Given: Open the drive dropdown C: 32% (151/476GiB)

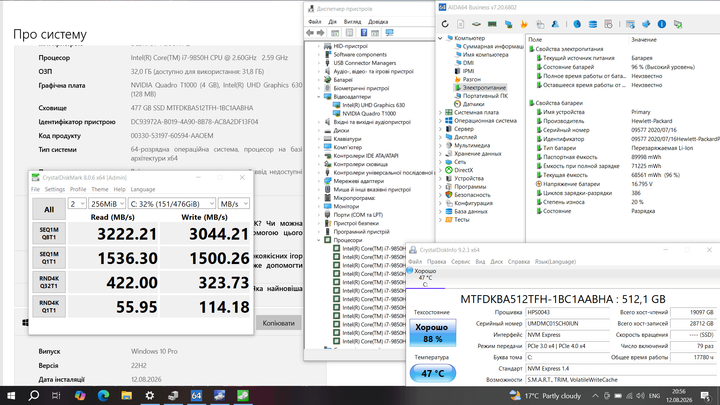Looking at the screenshot, I should coord(172,203).
